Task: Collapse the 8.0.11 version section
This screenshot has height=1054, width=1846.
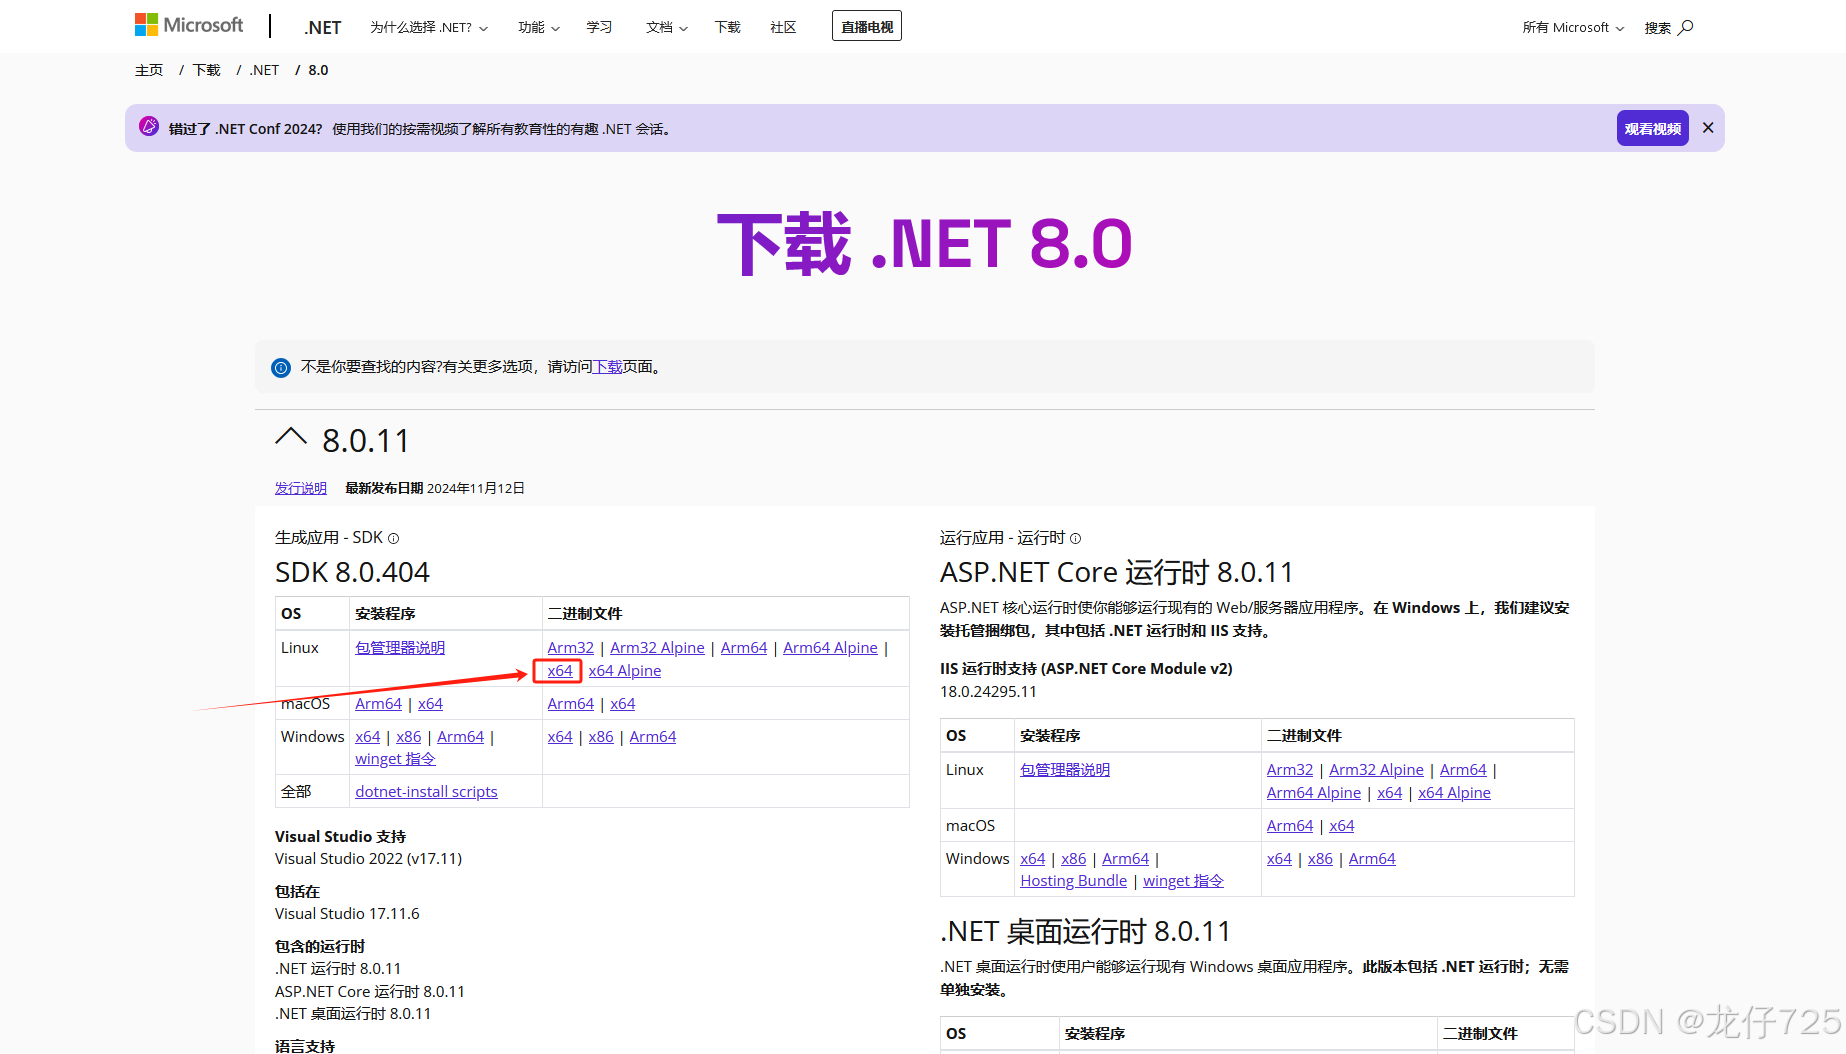Action: pos(291,437)
